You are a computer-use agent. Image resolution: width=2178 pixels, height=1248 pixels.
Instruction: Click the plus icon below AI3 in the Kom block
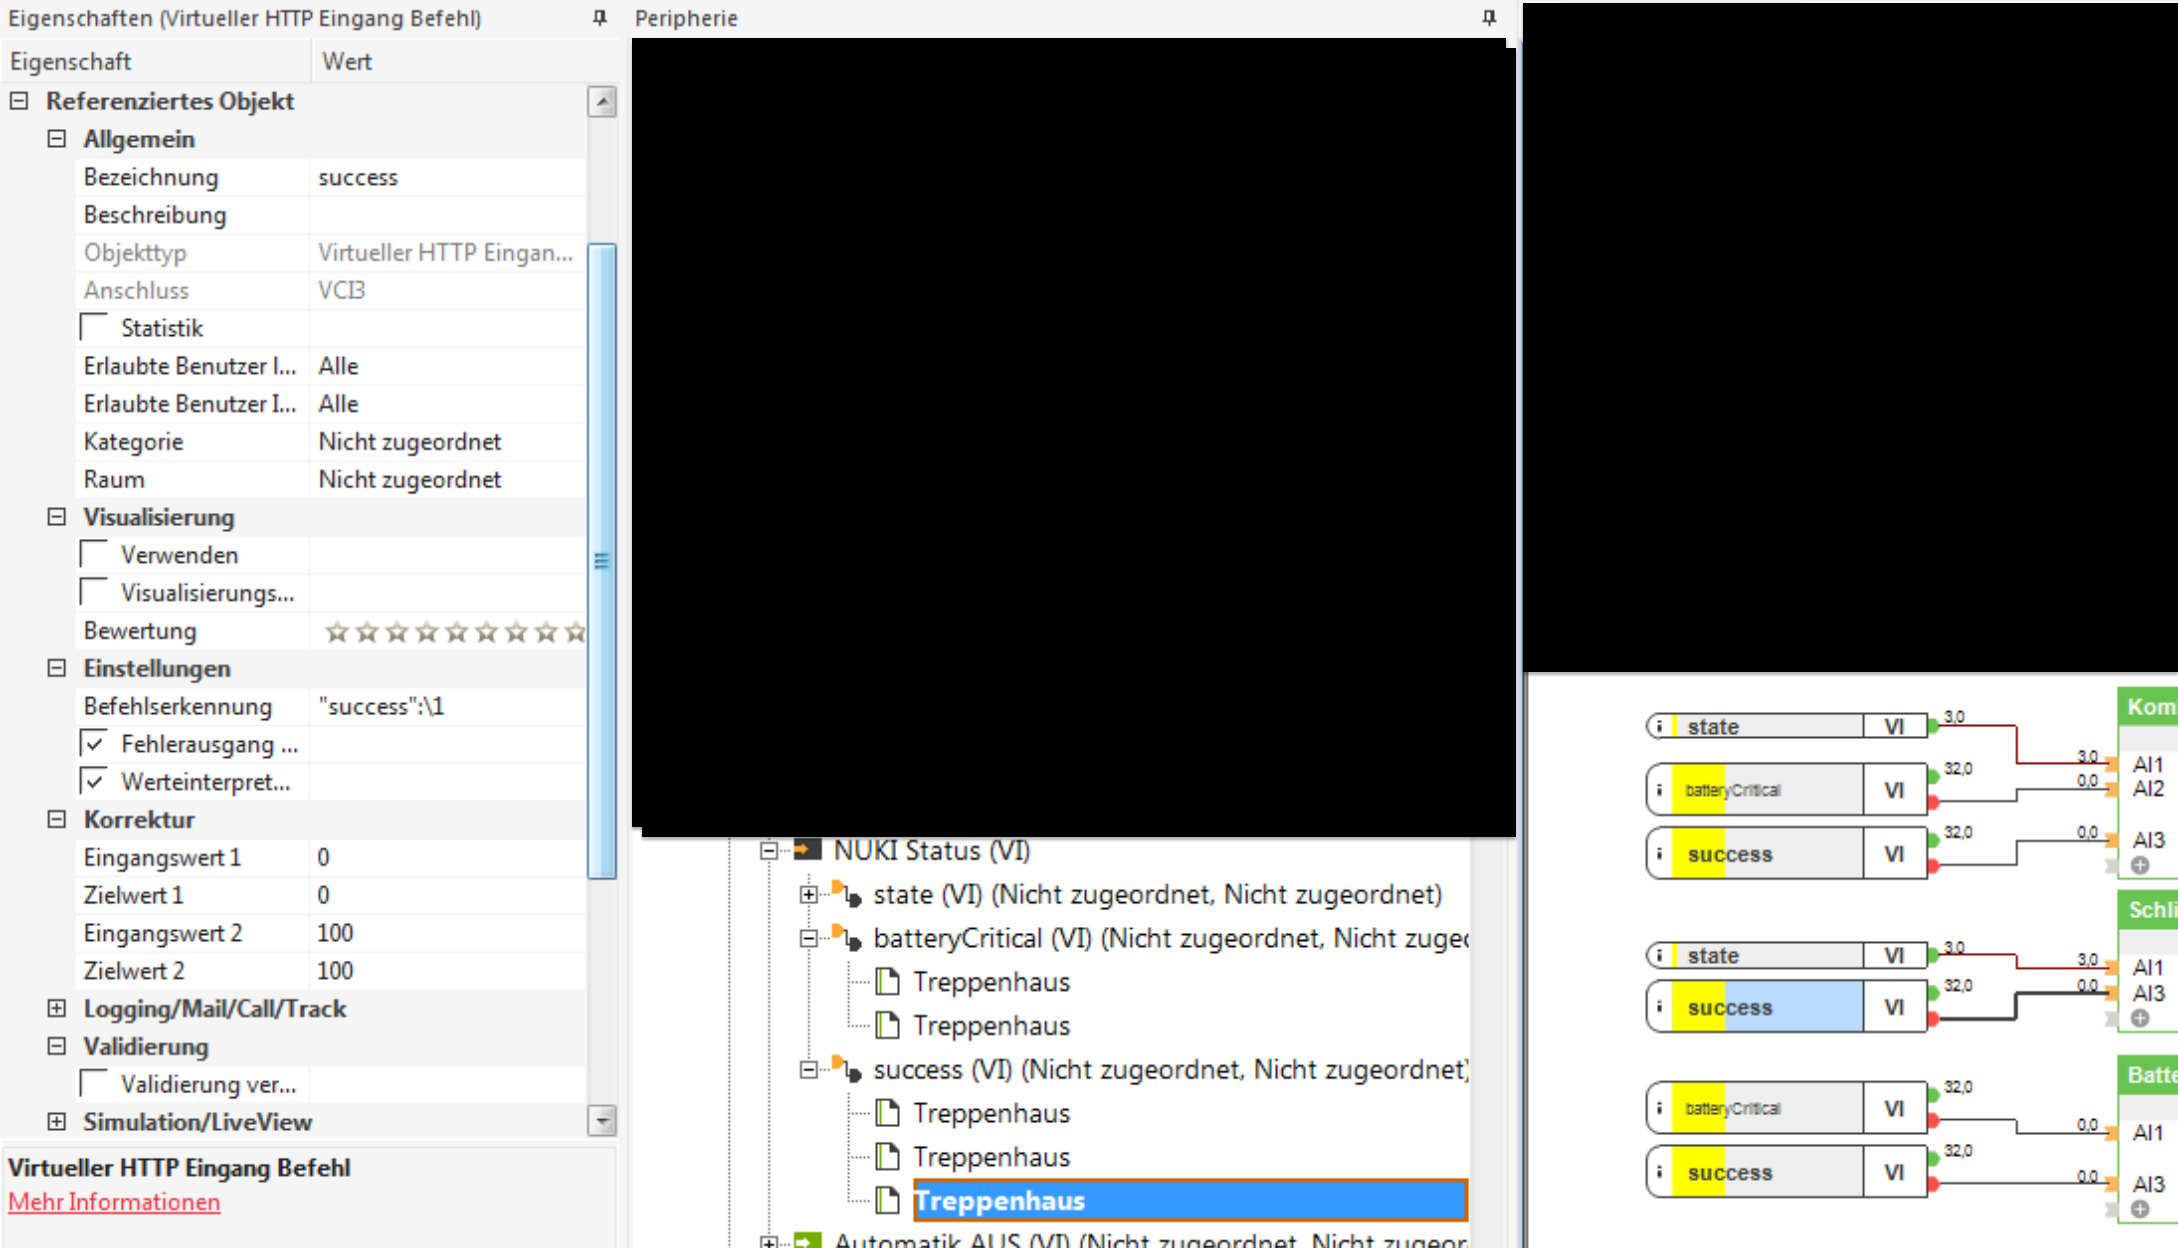[x=2140, y=865]
